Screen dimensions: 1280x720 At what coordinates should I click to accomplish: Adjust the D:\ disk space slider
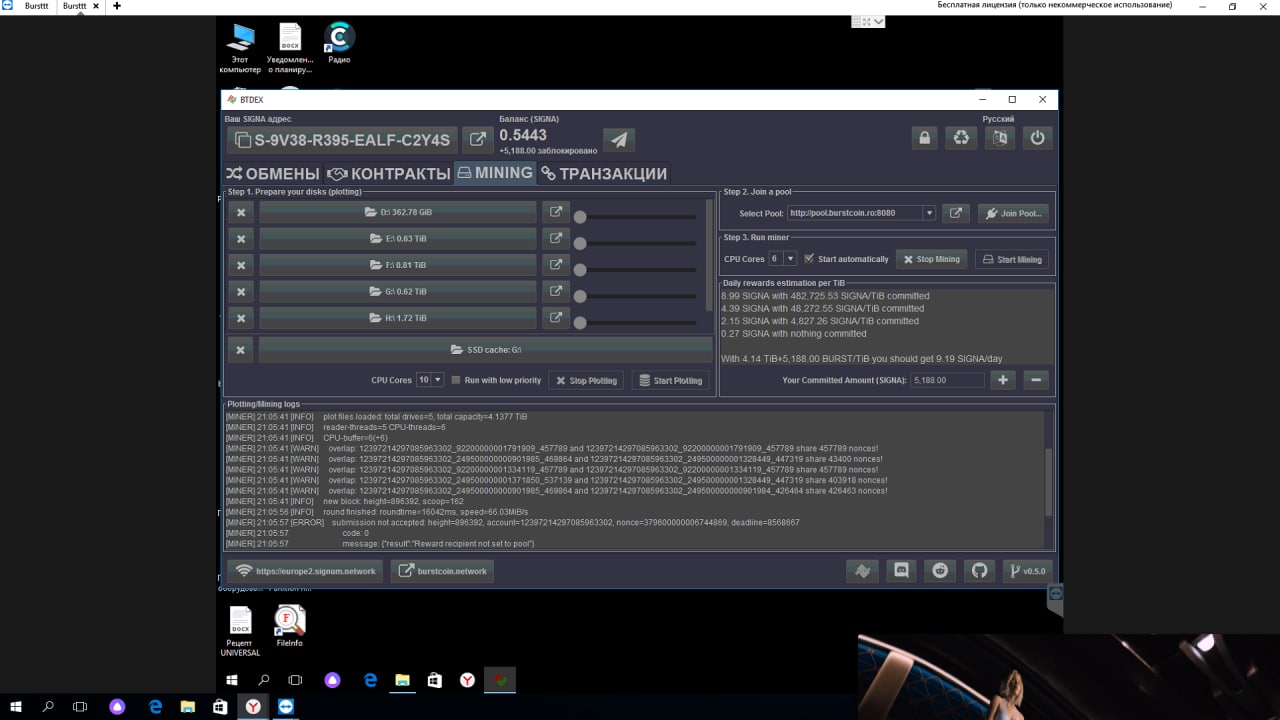[x=635, y=217]
